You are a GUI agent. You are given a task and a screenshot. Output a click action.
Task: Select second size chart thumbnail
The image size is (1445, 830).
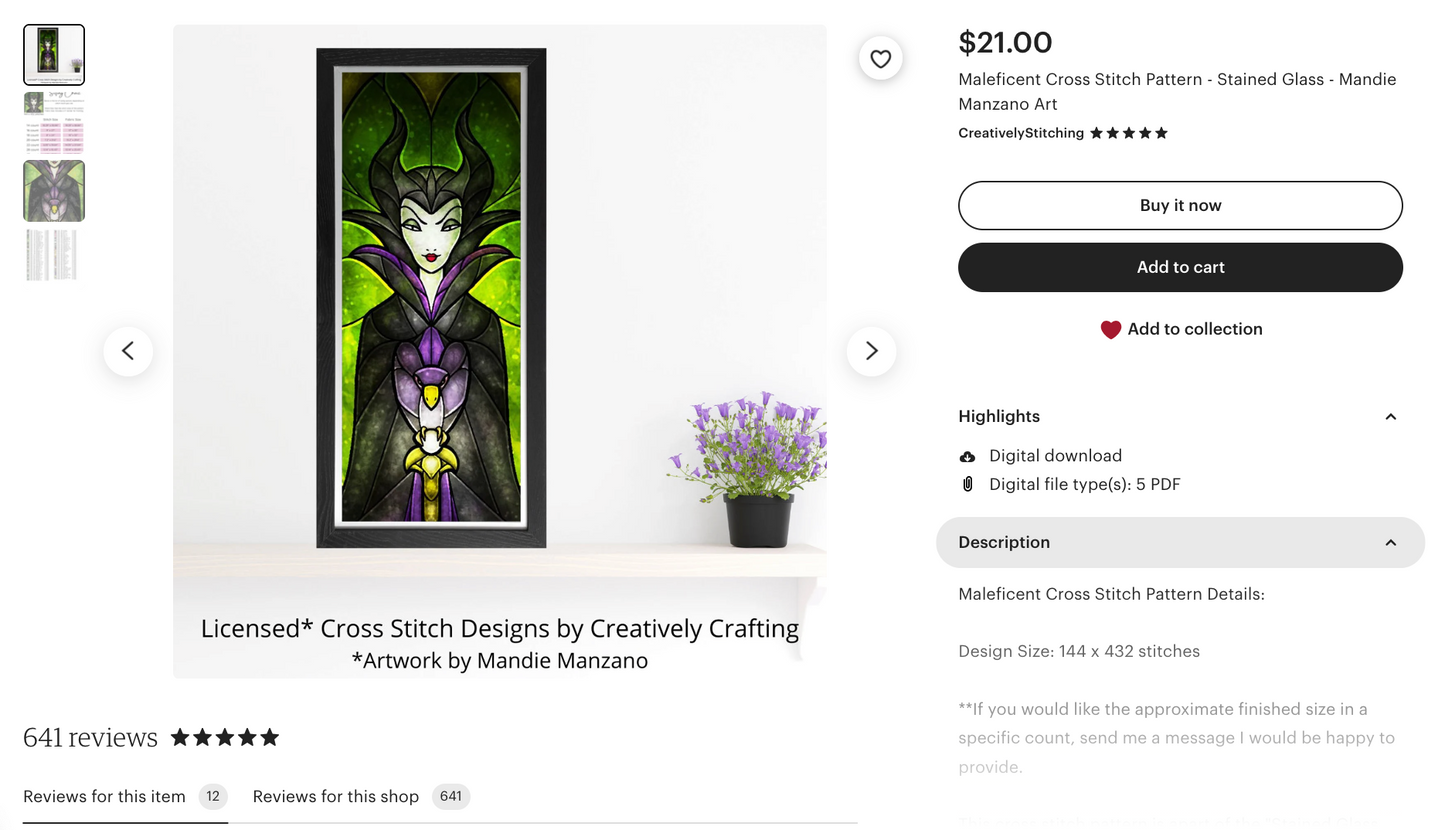pyautogui.click(x=54, y=122)
